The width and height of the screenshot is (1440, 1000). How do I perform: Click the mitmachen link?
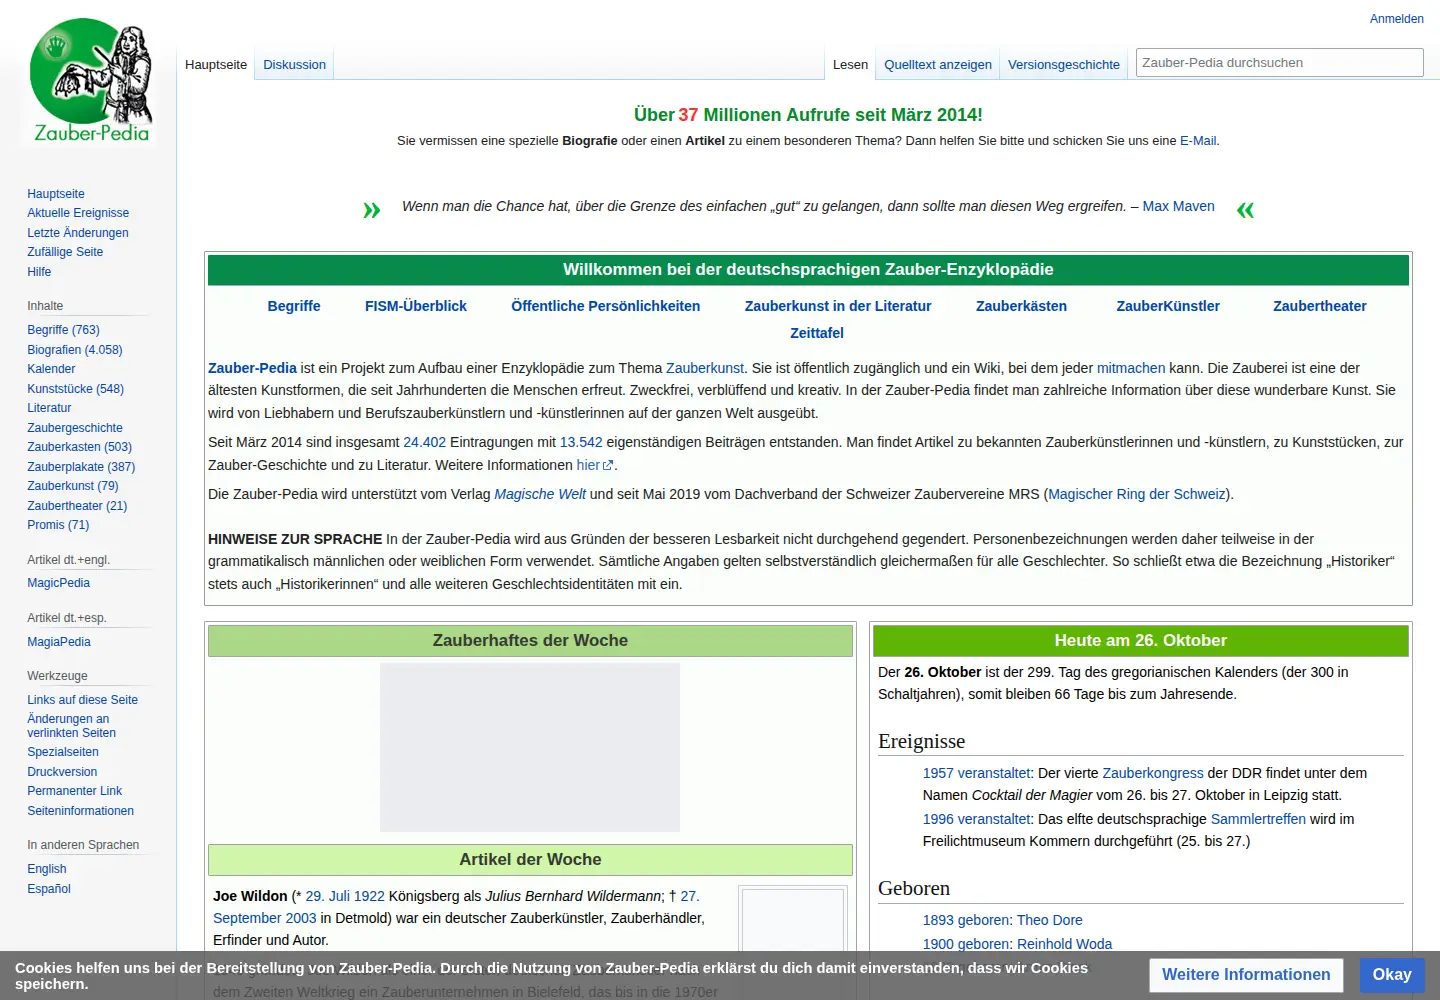1131,368
